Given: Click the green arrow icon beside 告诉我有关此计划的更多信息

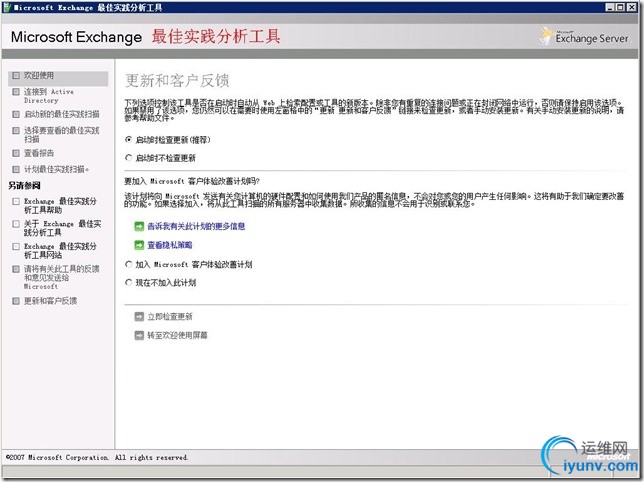Looking at the screenshot, I should [139, 226].
